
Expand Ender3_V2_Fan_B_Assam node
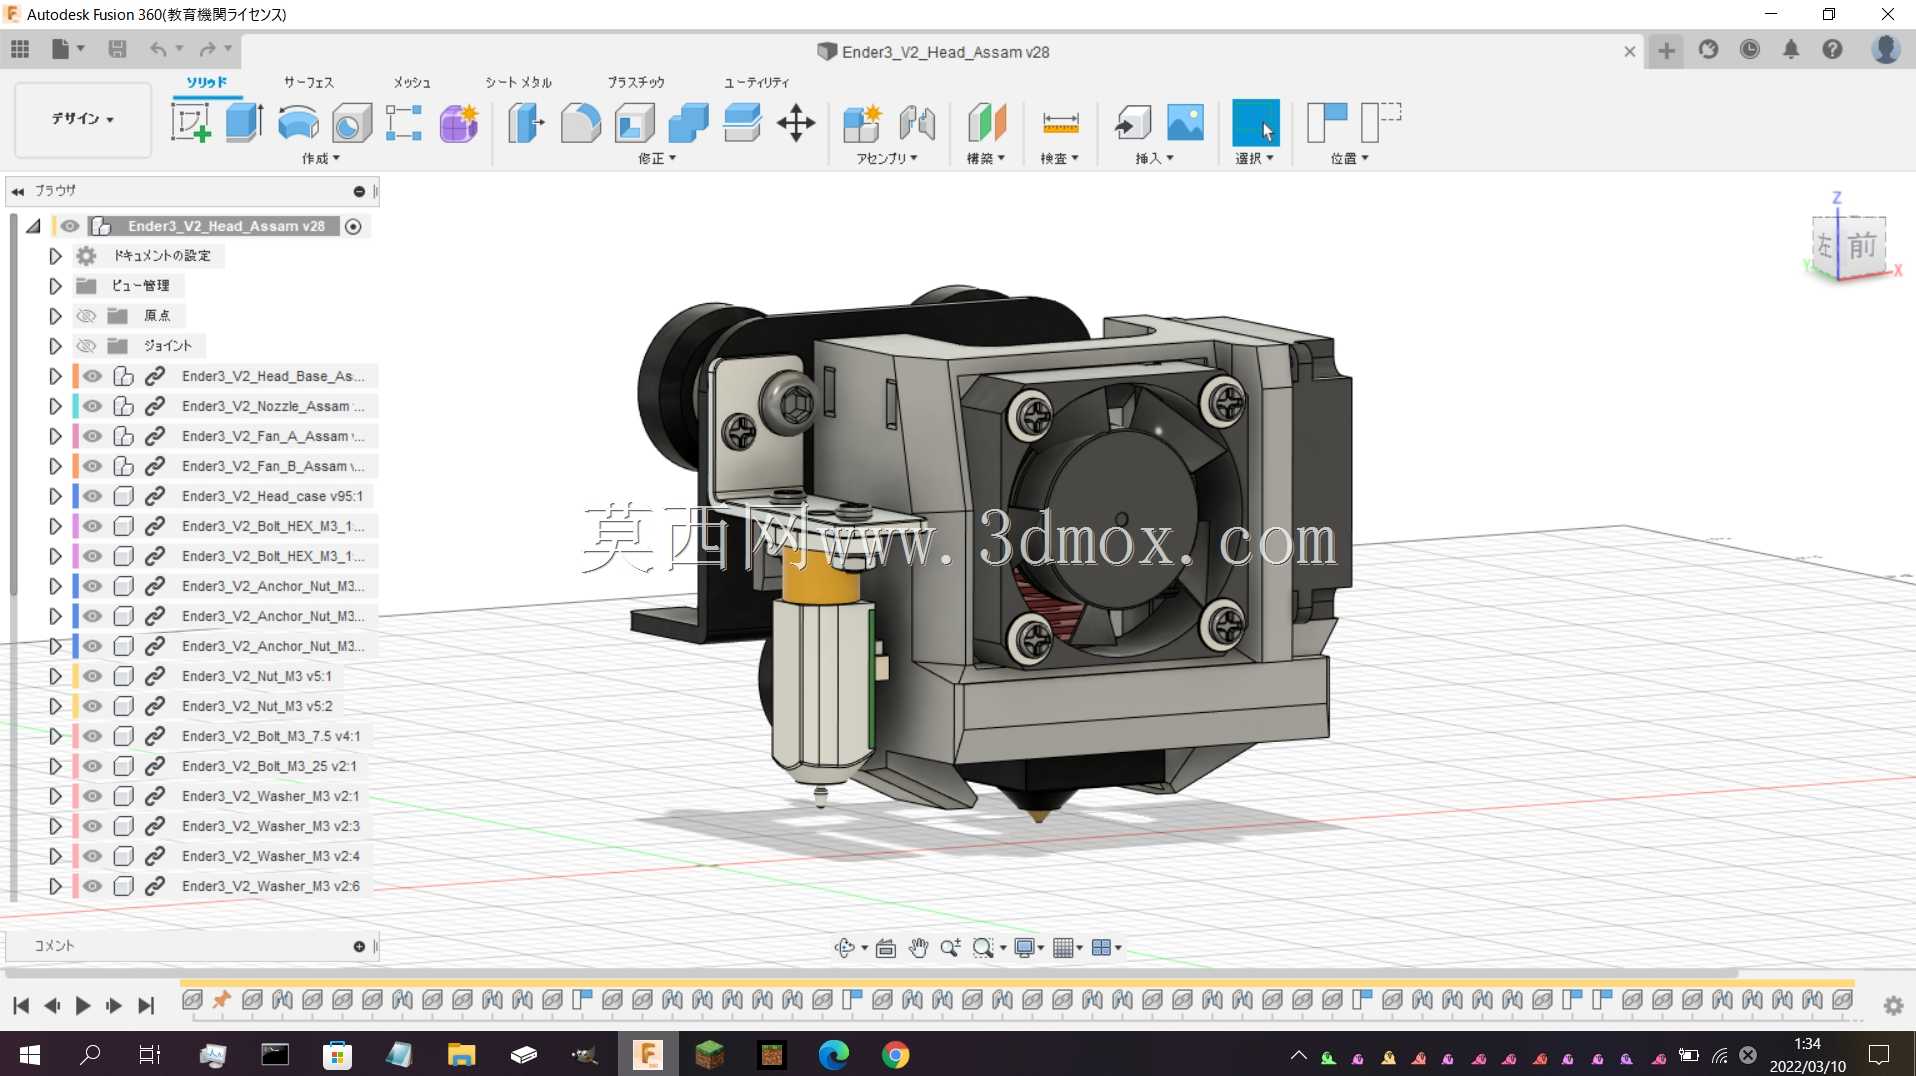click(x=55, y=466)
